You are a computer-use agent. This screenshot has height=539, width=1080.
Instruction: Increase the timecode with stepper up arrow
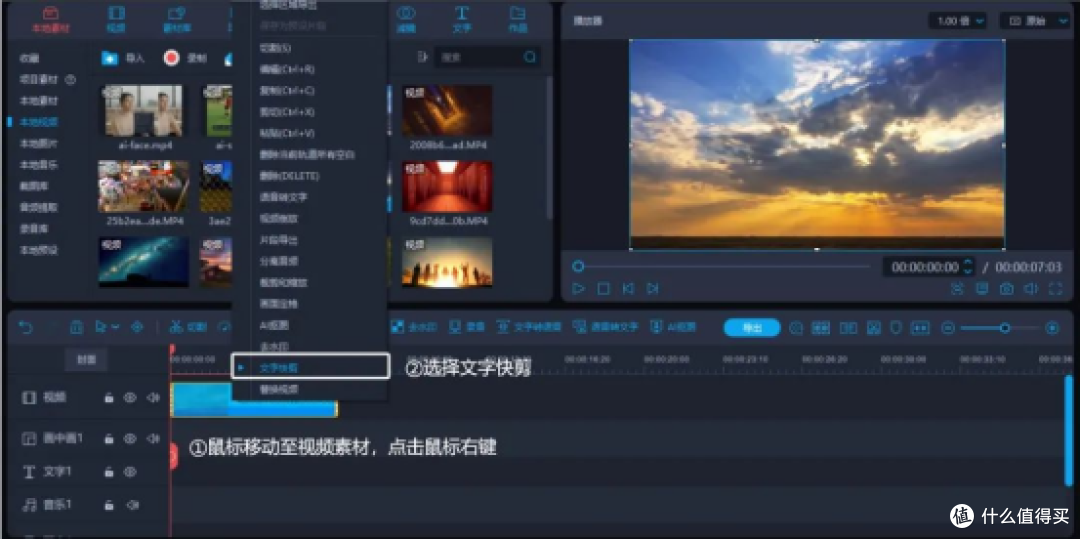(x=968, y=262)
